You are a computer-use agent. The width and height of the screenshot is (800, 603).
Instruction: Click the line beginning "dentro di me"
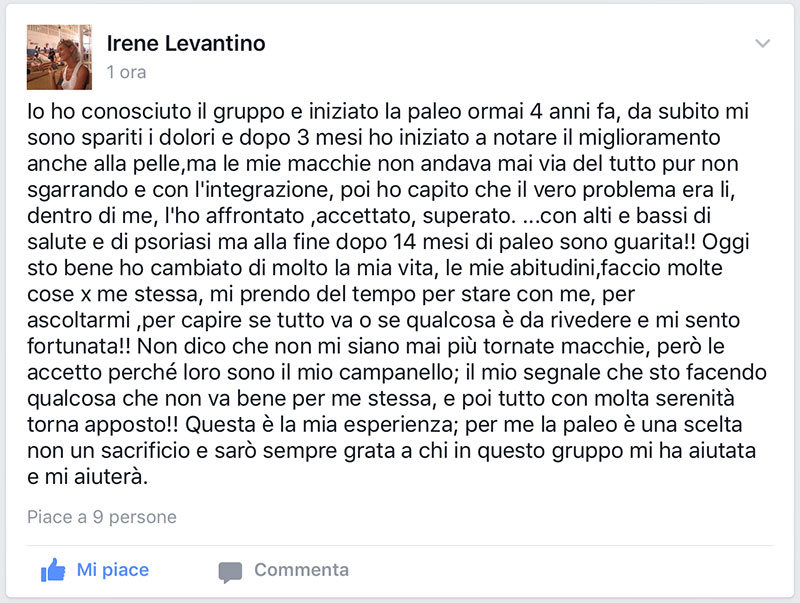tap(369, 216)
